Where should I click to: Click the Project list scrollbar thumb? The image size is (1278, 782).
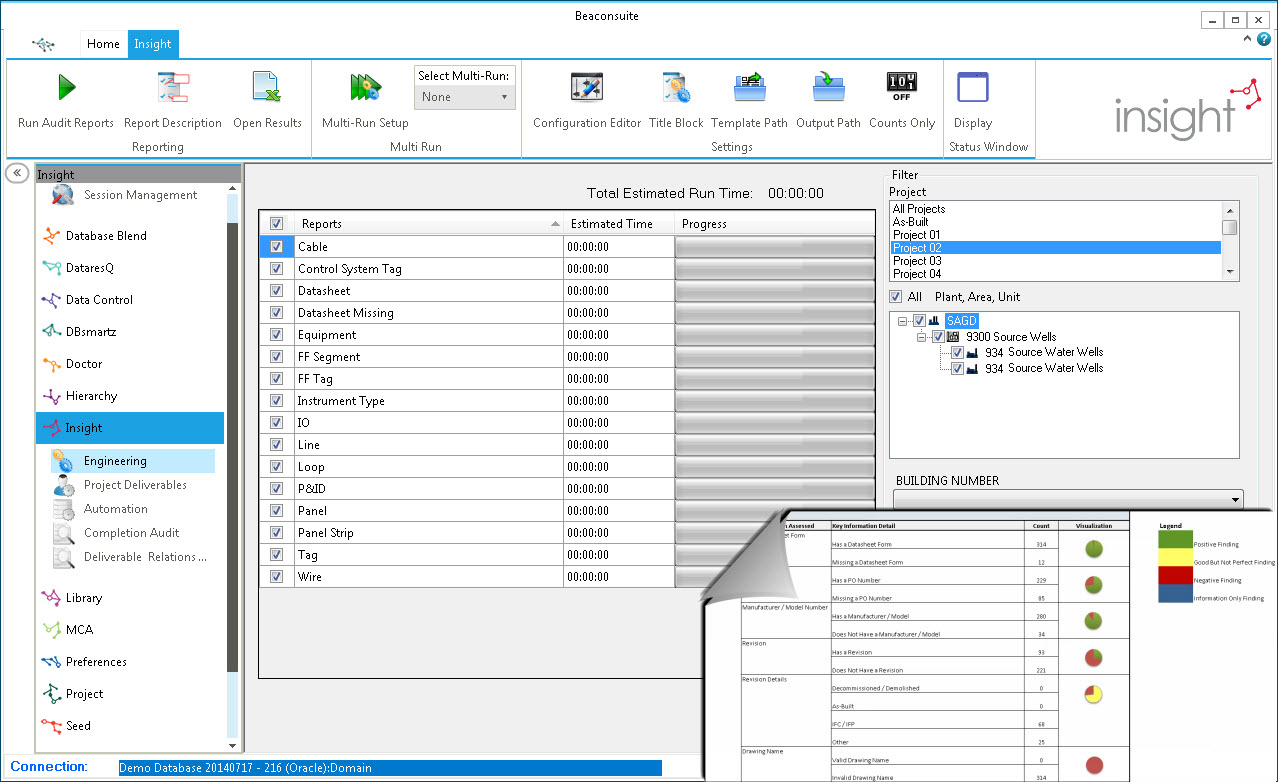tap(1230, 227)
